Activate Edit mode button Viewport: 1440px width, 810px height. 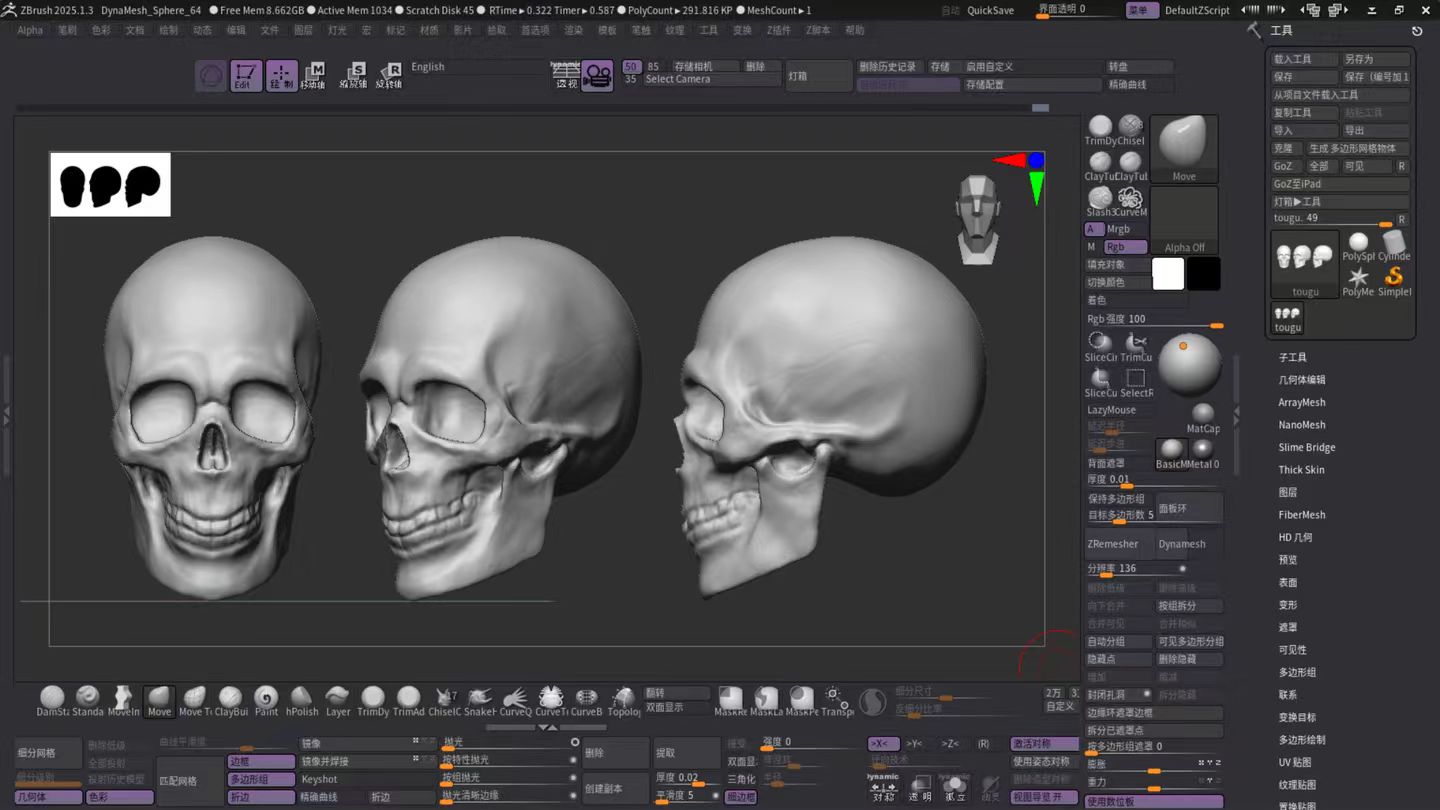245,76
